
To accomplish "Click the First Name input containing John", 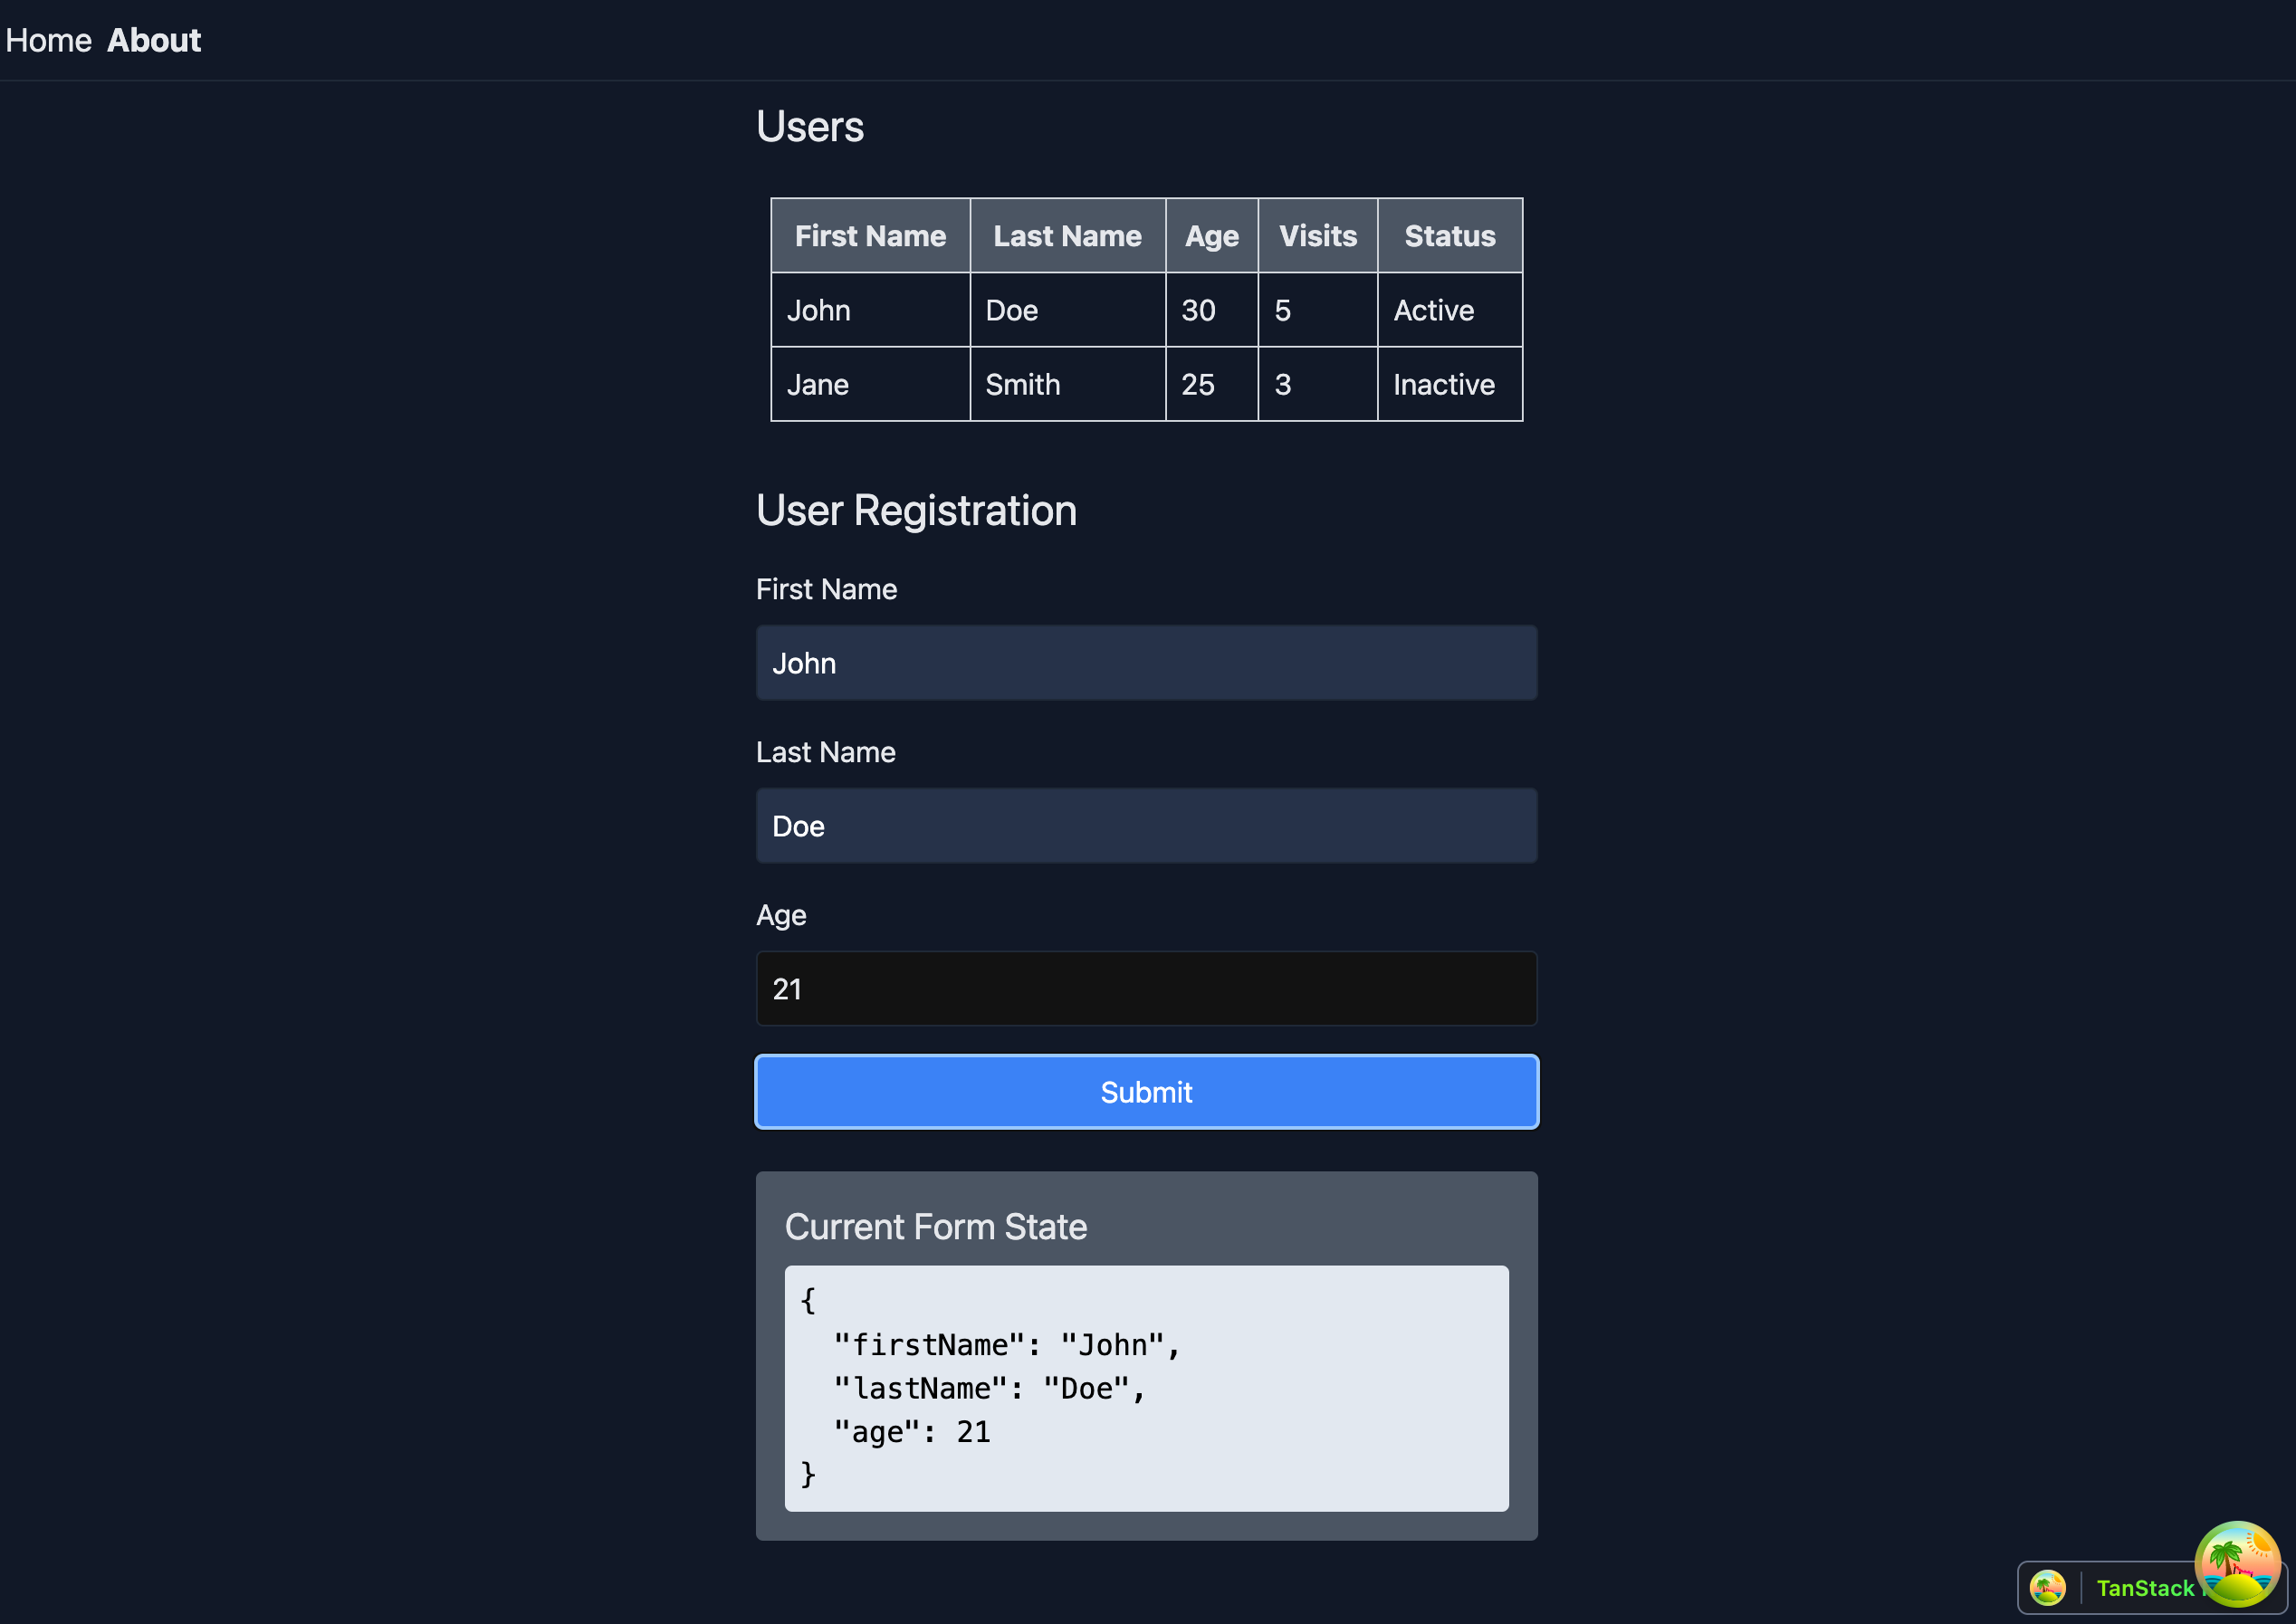I will click(1146, 662).
